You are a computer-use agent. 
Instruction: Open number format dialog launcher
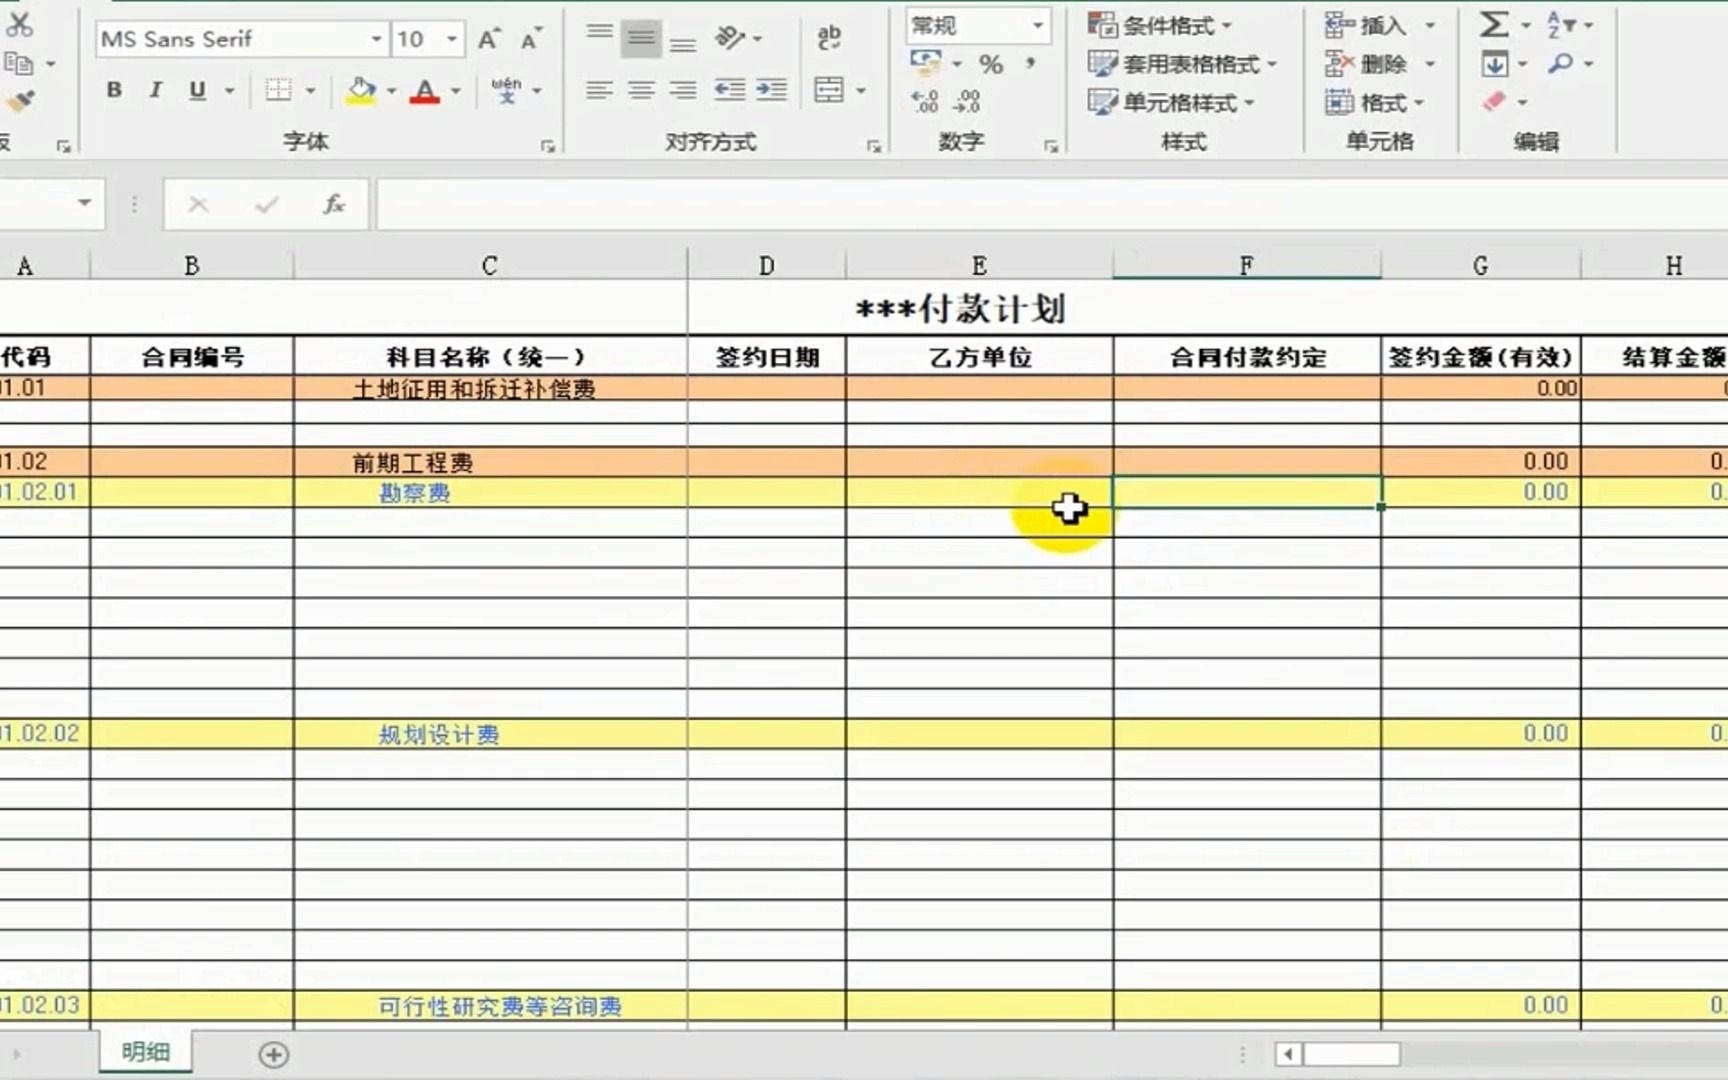point(1051,146)
